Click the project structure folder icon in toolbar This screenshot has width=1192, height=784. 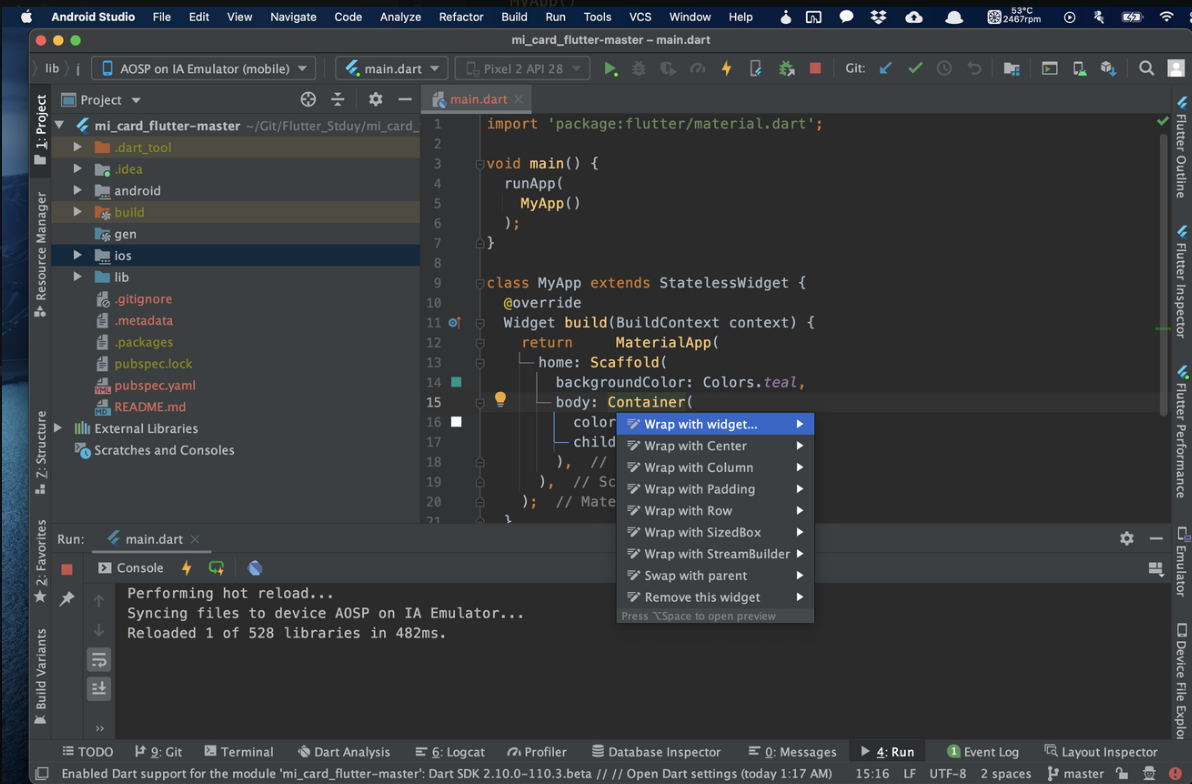tap(1011, 68)
